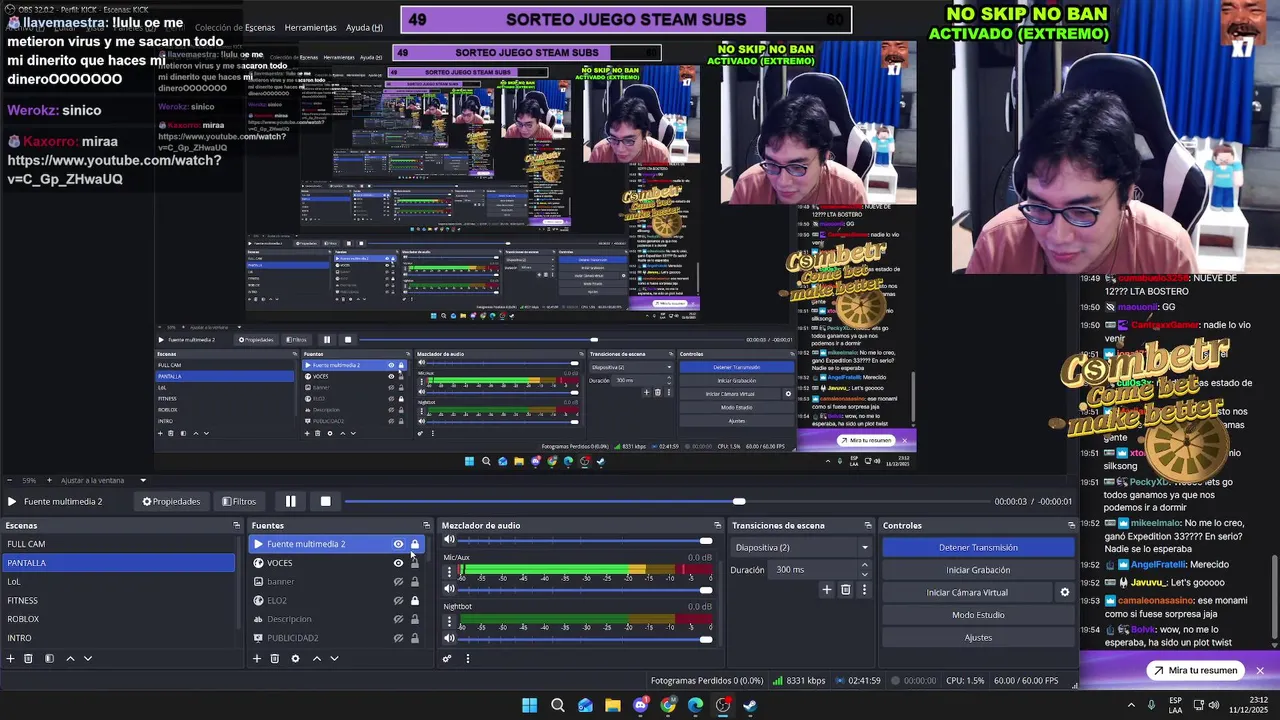Undock the Fuentes panel with its float icon
Viewport: 1280px width, 720px height.
tap(427, 525)
